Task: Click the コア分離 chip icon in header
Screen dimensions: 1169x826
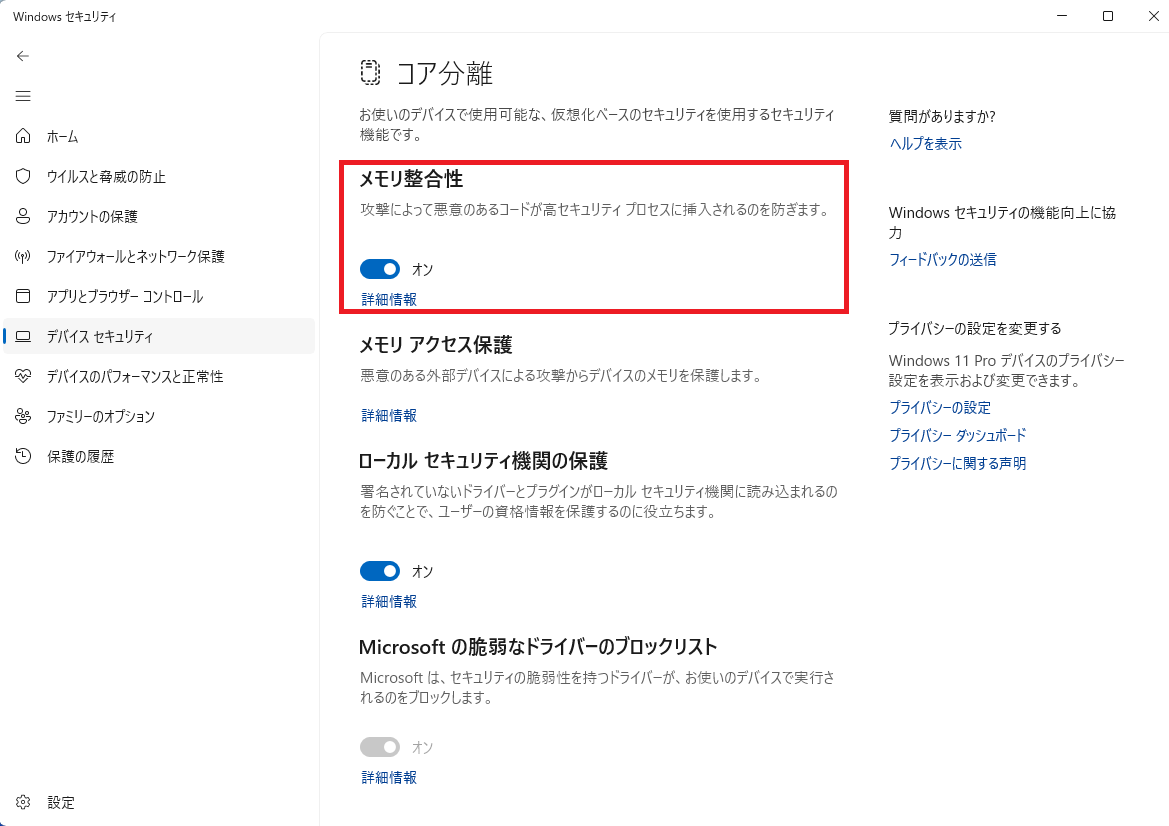Action: click(371, 72)
